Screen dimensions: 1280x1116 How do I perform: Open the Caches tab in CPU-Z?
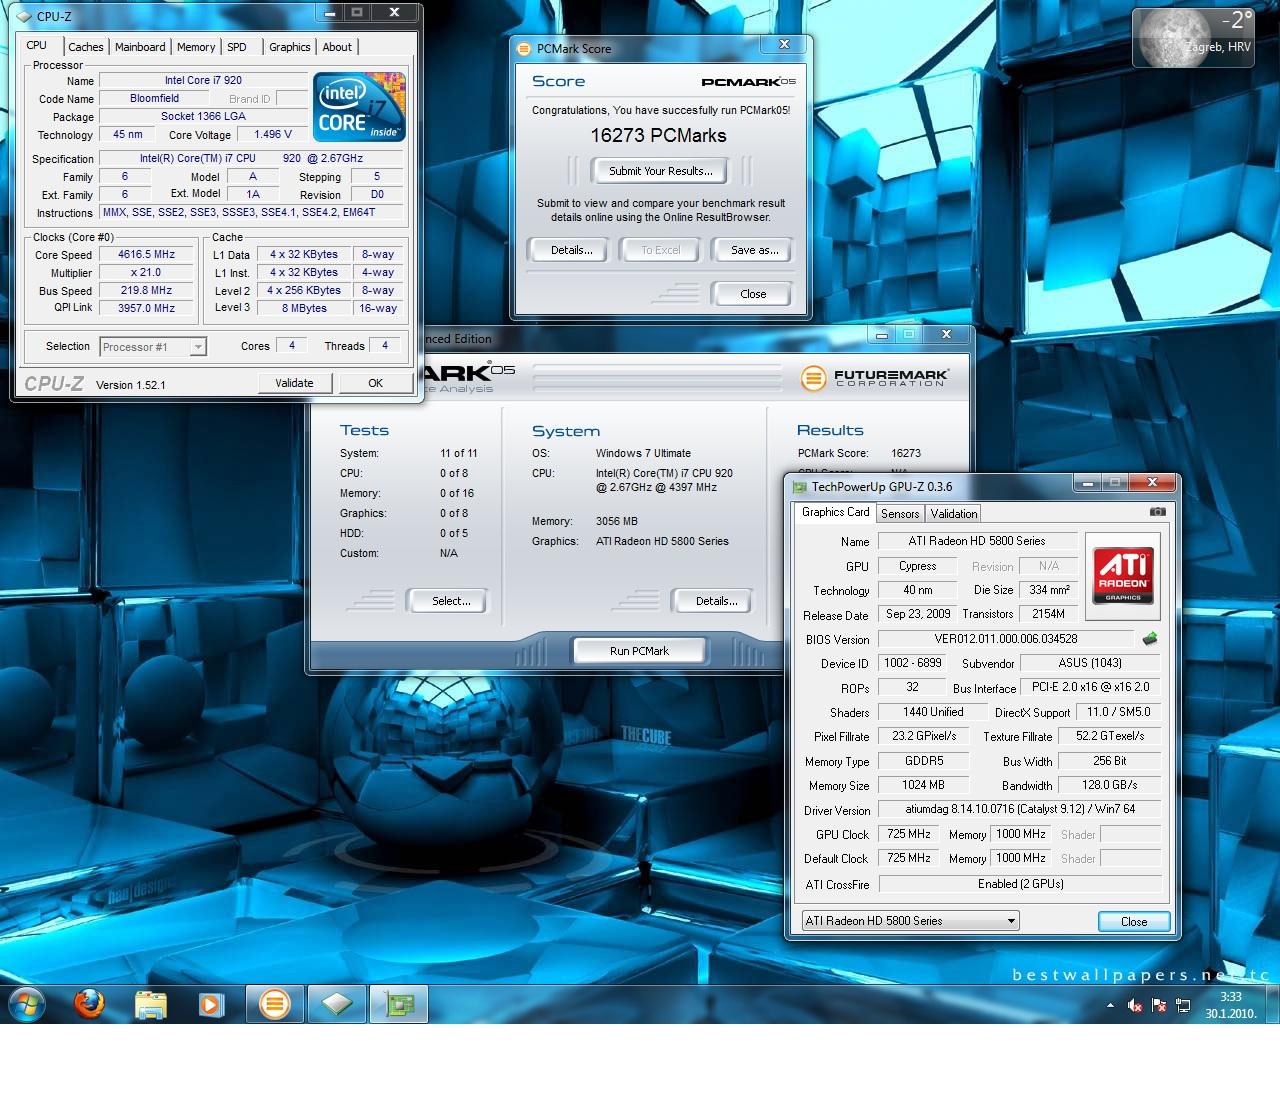click(85, 47)
